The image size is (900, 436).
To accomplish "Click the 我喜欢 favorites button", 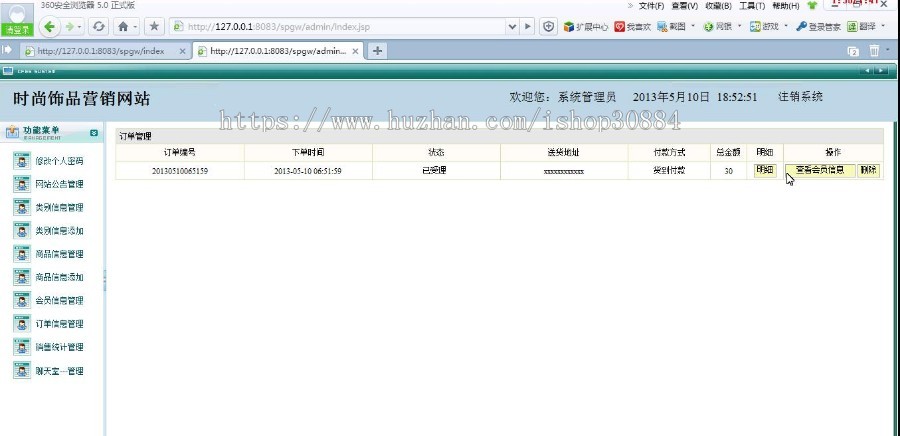I will point(633,26).
